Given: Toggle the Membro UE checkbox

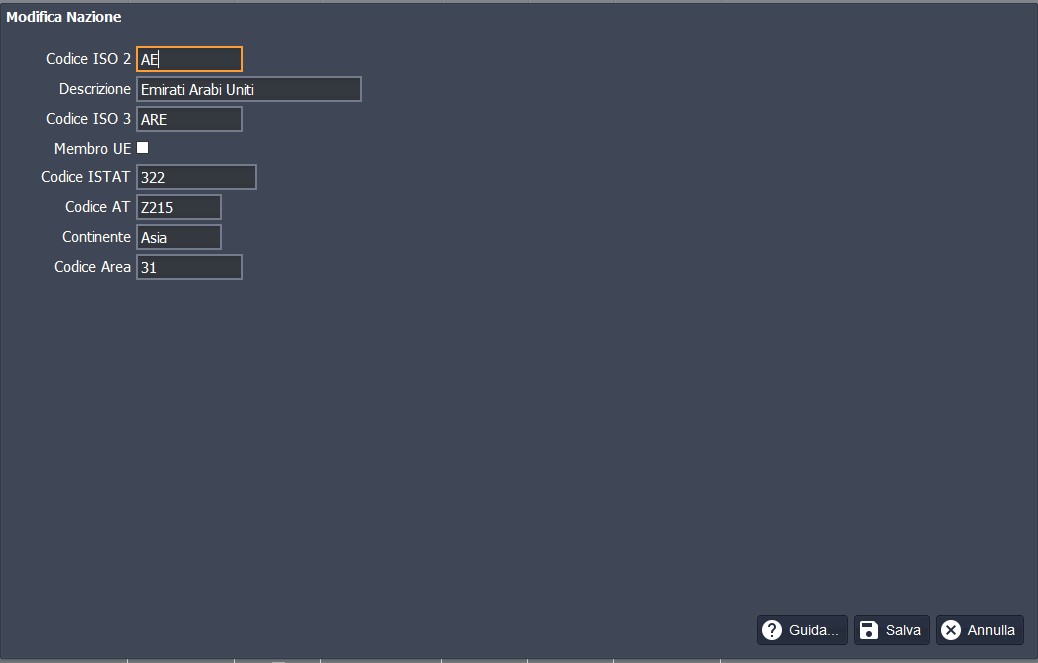Looking at the screenshot, I should 143,148.
